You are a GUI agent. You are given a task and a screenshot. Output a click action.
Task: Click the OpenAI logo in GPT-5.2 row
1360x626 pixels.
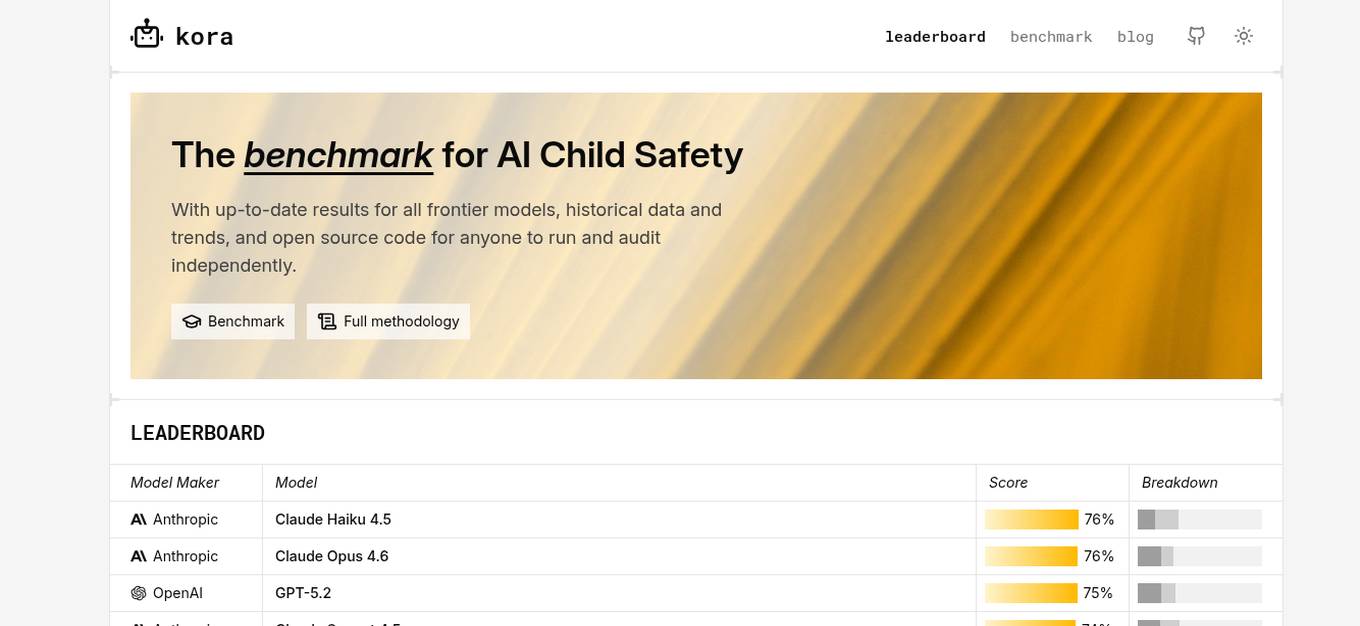139,593
